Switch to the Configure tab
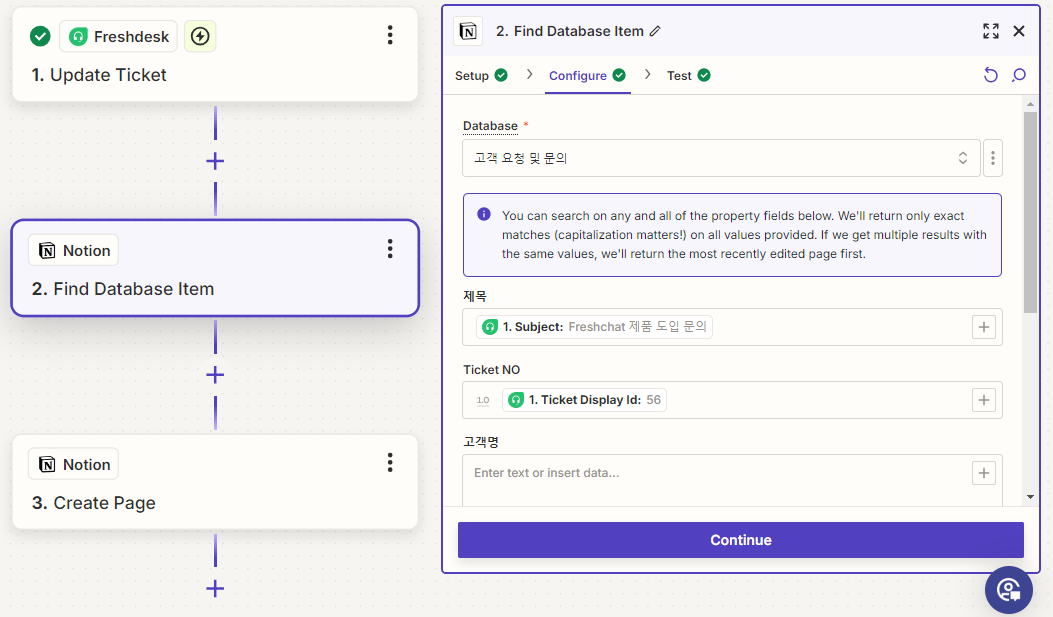This screenshot has height=617, width=1053. pos(587,75)
